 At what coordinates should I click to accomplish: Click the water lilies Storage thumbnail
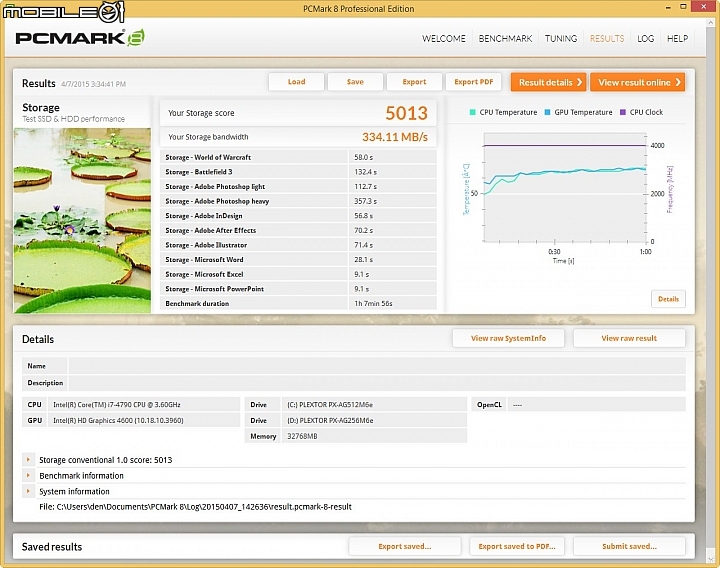82,220
